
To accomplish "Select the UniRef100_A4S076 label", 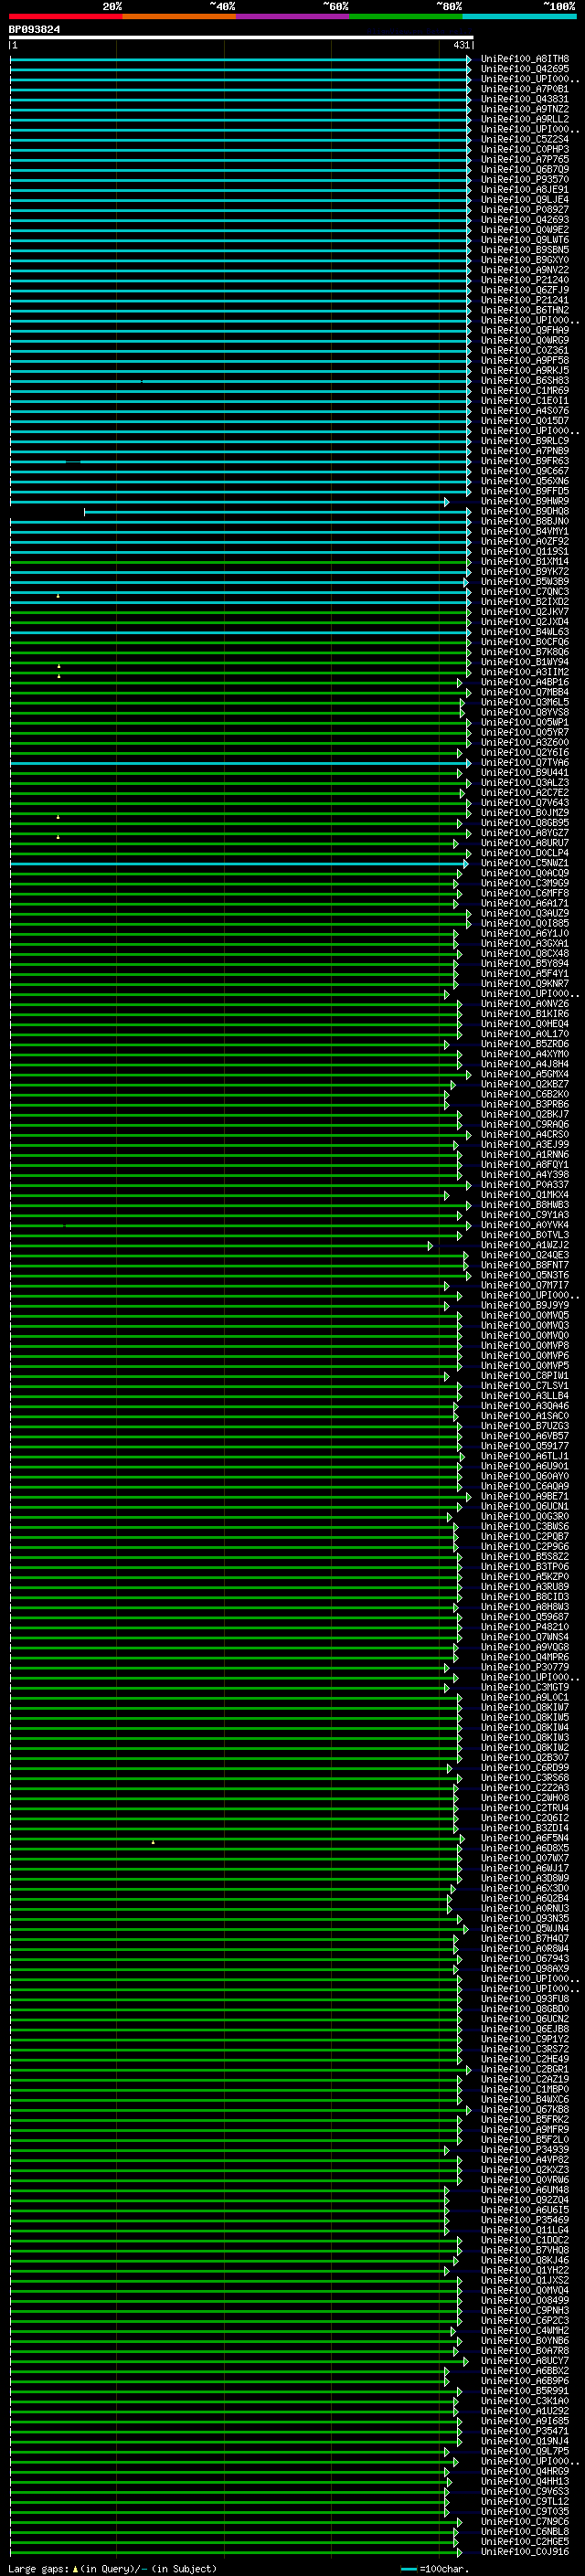I will click(525, 411).
